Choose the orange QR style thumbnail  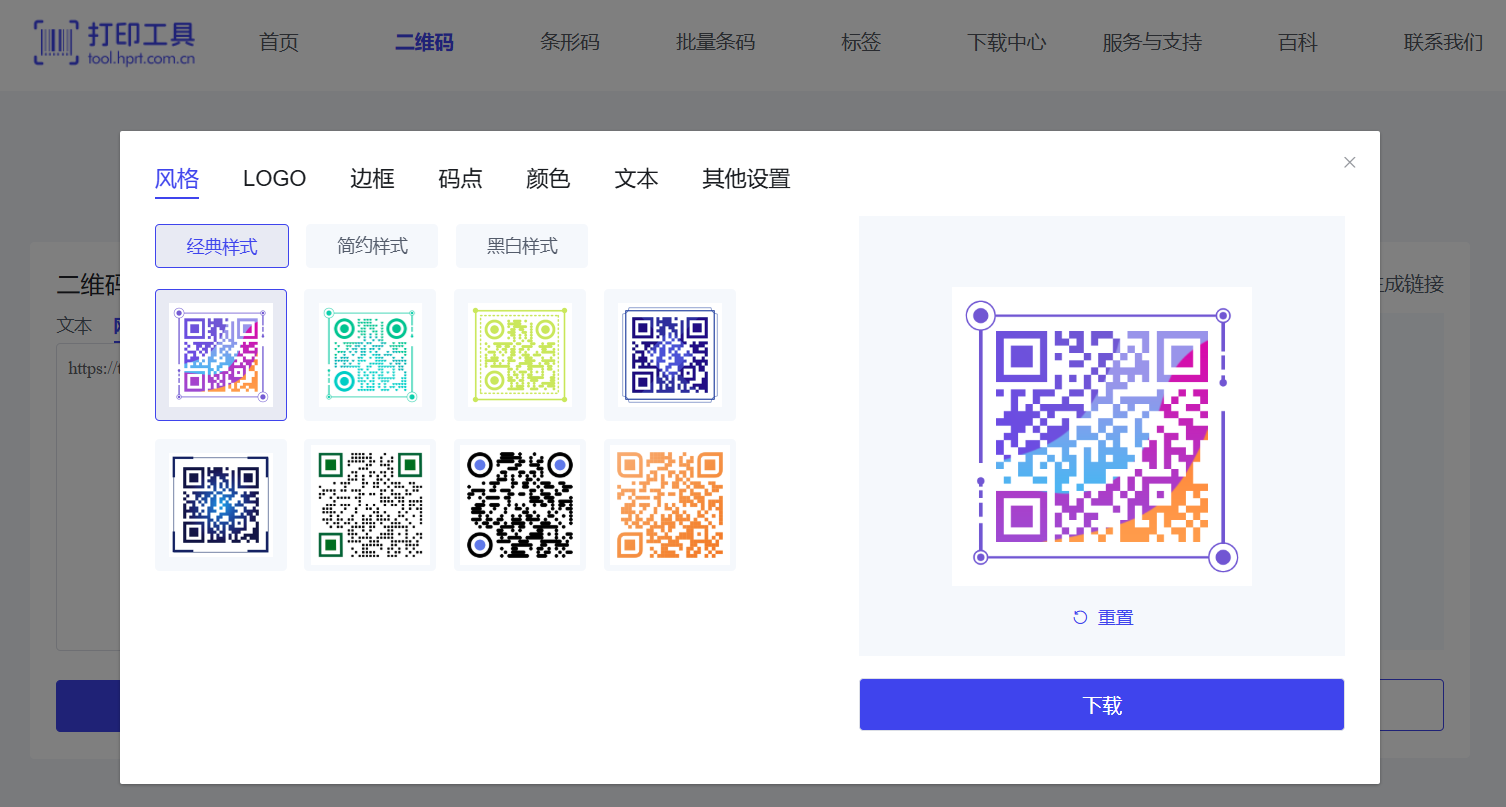pyautogui.click(x=670, y=505)
